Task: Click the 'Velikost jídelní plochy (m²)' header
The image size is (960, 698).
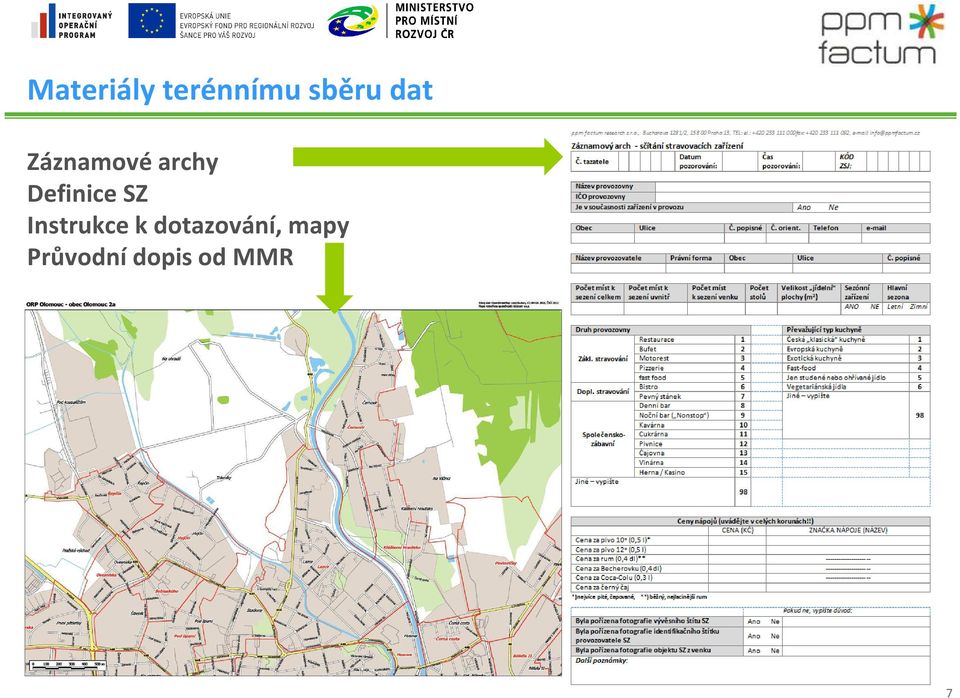Action: pyautogui.click(x=808, y=292)
